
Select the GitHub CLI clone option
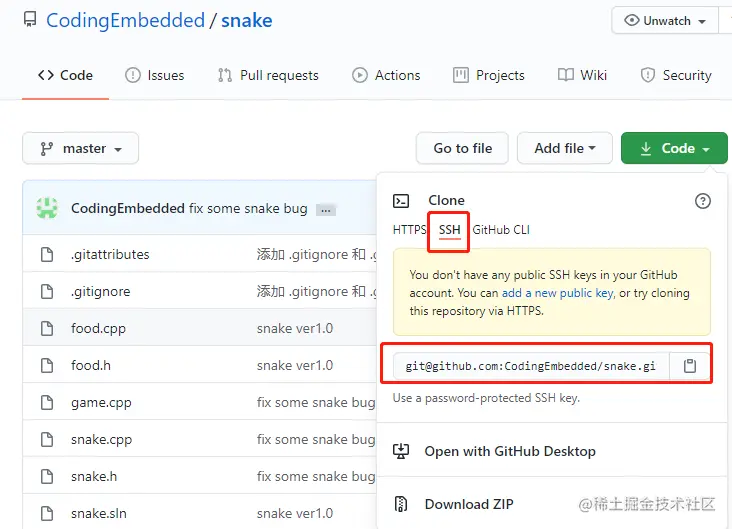[x=501, y=230]
